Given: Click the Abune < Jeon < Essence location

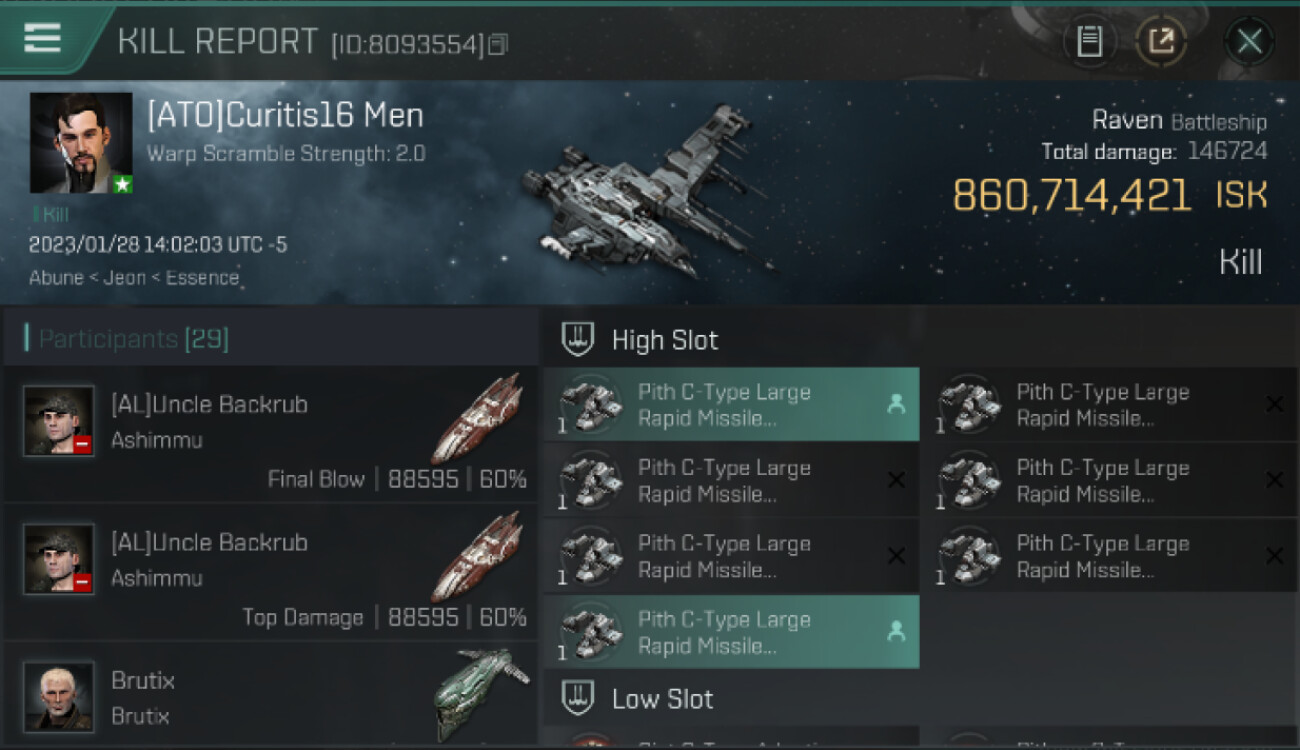Looking at the screenshot, I should coord(134,278).
